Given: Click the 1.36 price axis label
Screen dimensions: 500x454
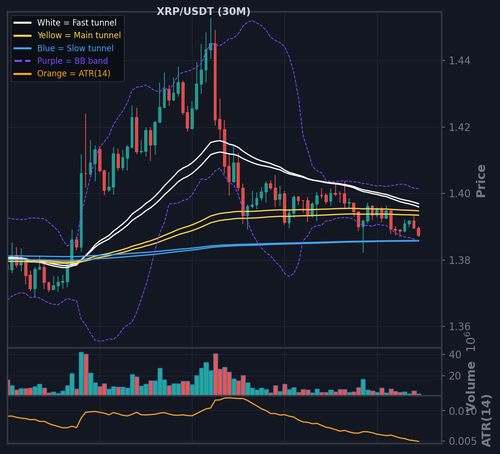Looking at the screenshot, I should (460, 326).
